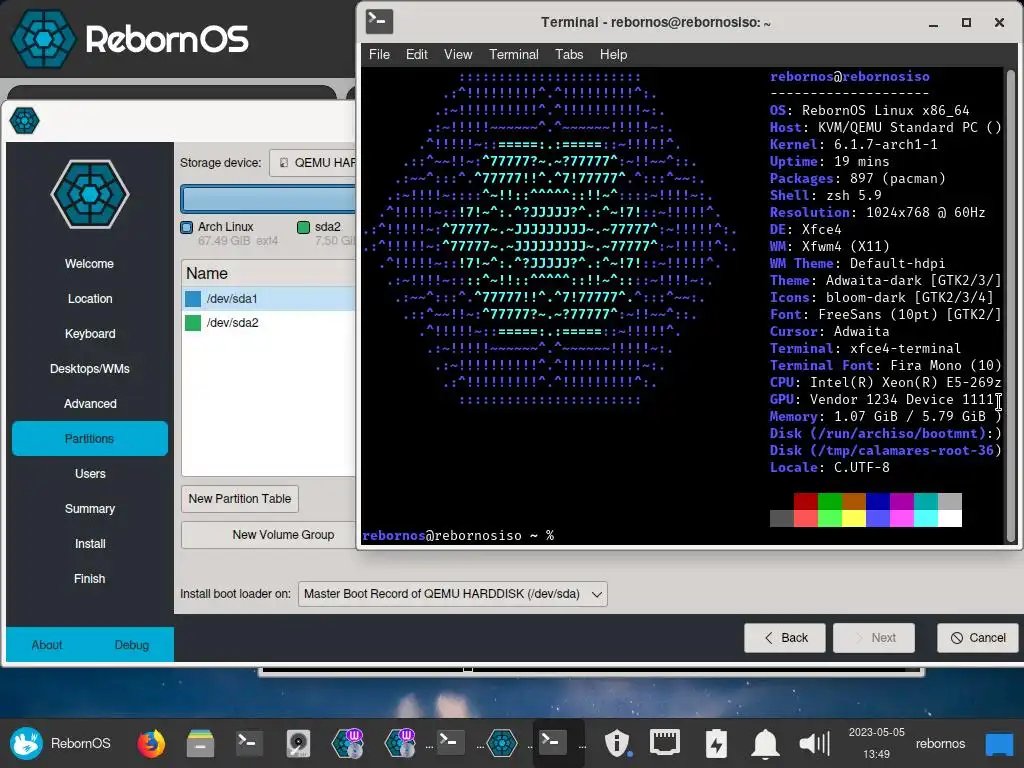Open the Storage device dropdown
The width and height of the screenshot is (1024, 768).
(x=313, y=163)
